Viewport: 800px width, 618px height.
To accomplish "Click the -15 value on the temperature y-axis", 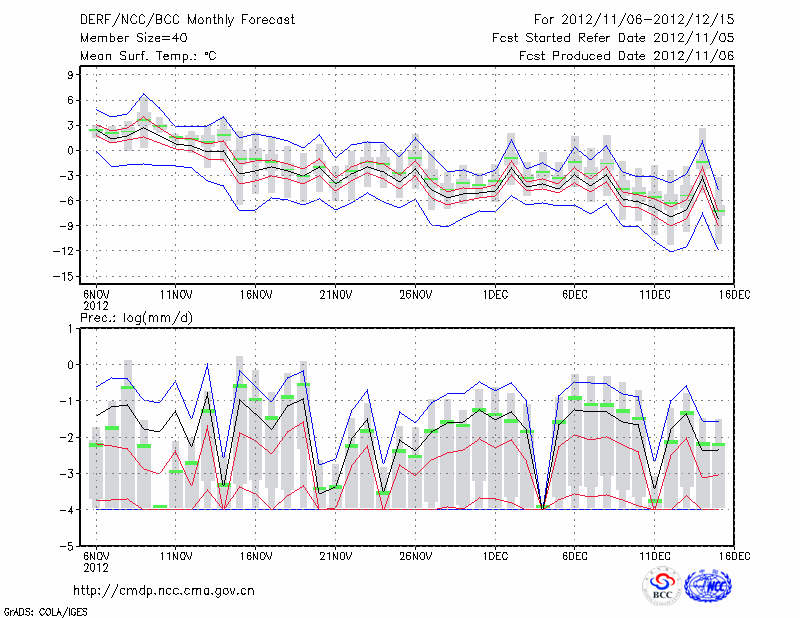I will tap(65, 276).
